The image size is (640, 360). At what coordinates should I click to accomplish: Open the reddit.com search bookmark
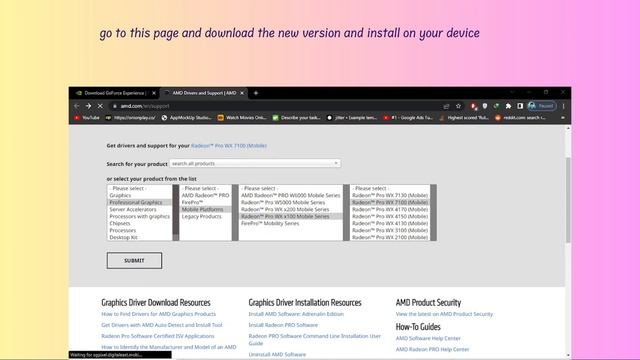pos(520,118)
